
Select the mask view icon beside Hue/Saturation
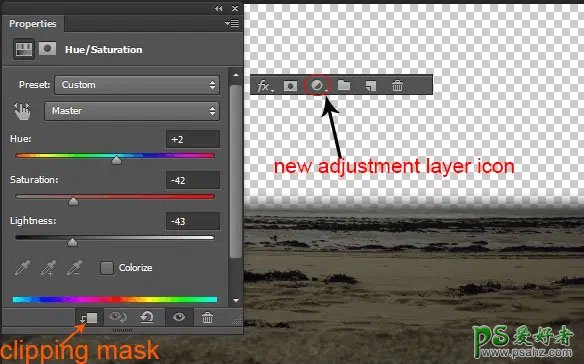48,49
